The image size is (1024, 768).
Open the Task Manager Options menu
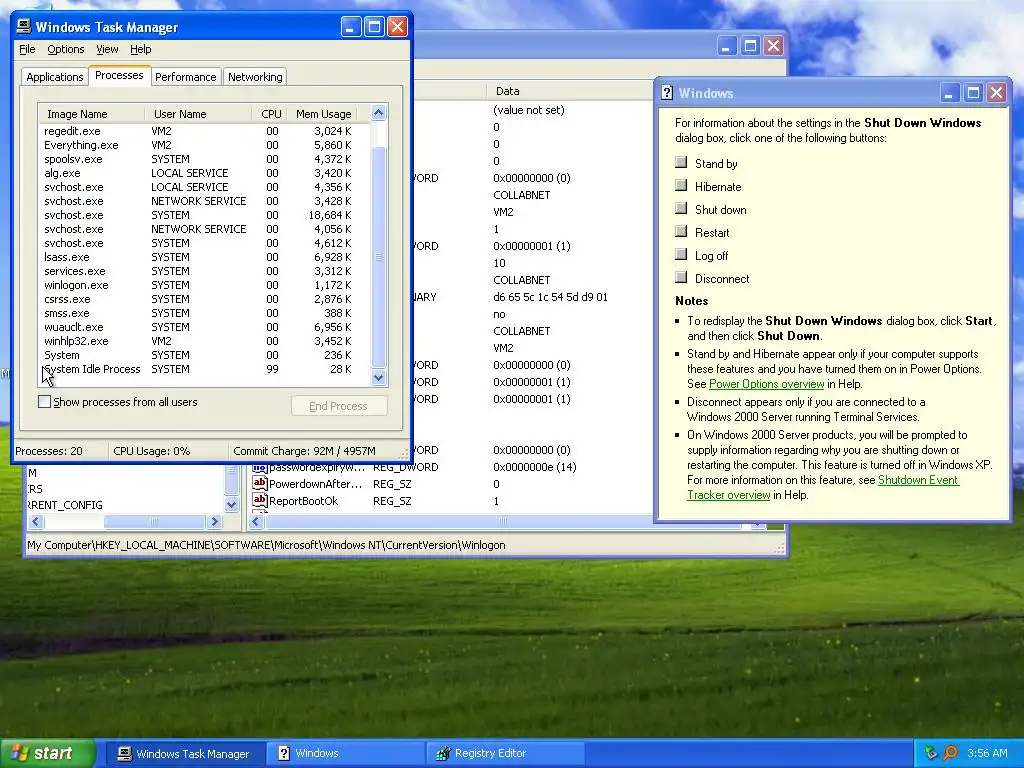65,49
